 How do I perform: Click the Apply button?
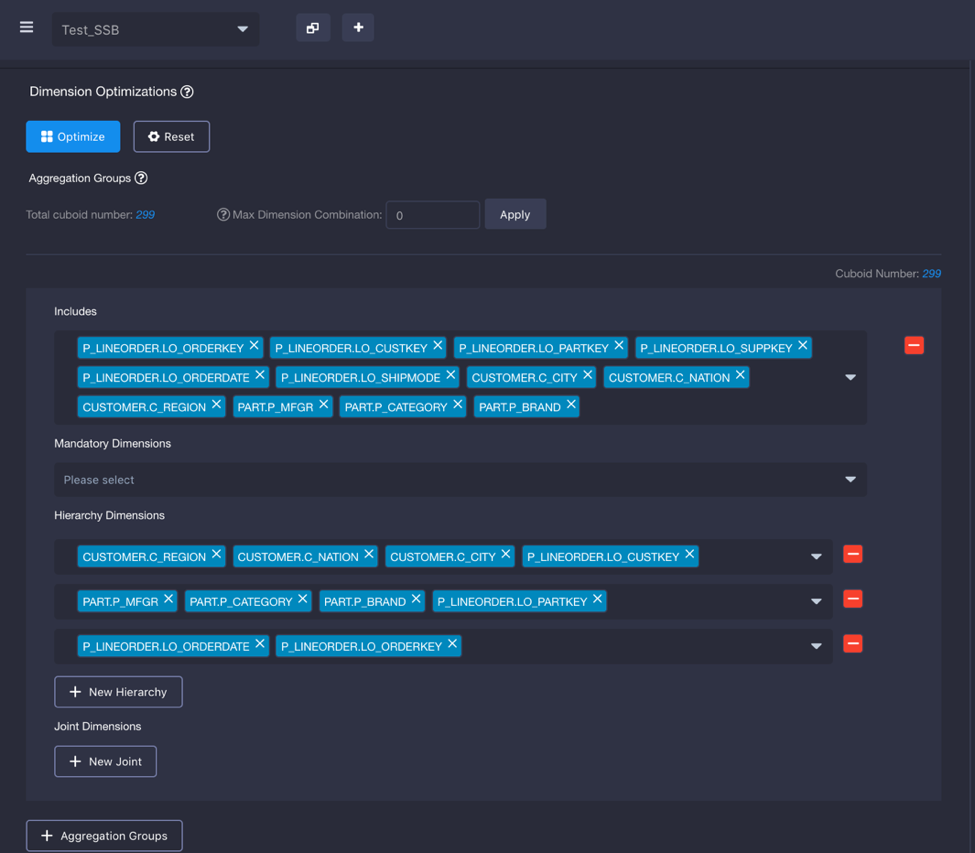point(515,215)
